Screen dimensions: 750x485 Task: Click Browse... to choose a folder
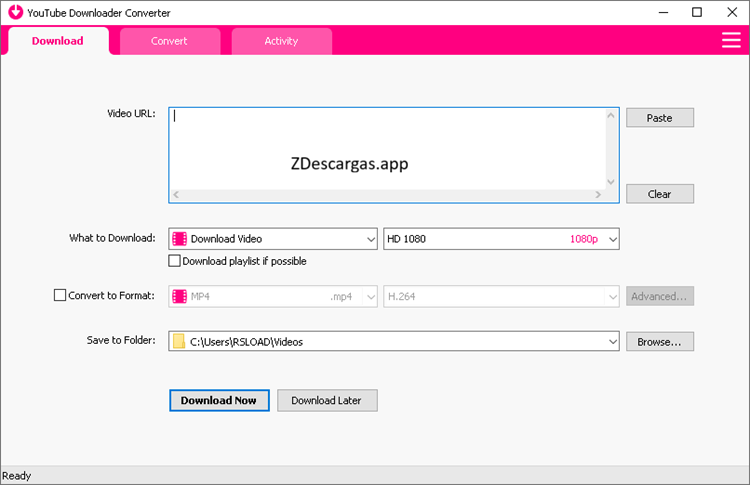(x=660, y=342)
